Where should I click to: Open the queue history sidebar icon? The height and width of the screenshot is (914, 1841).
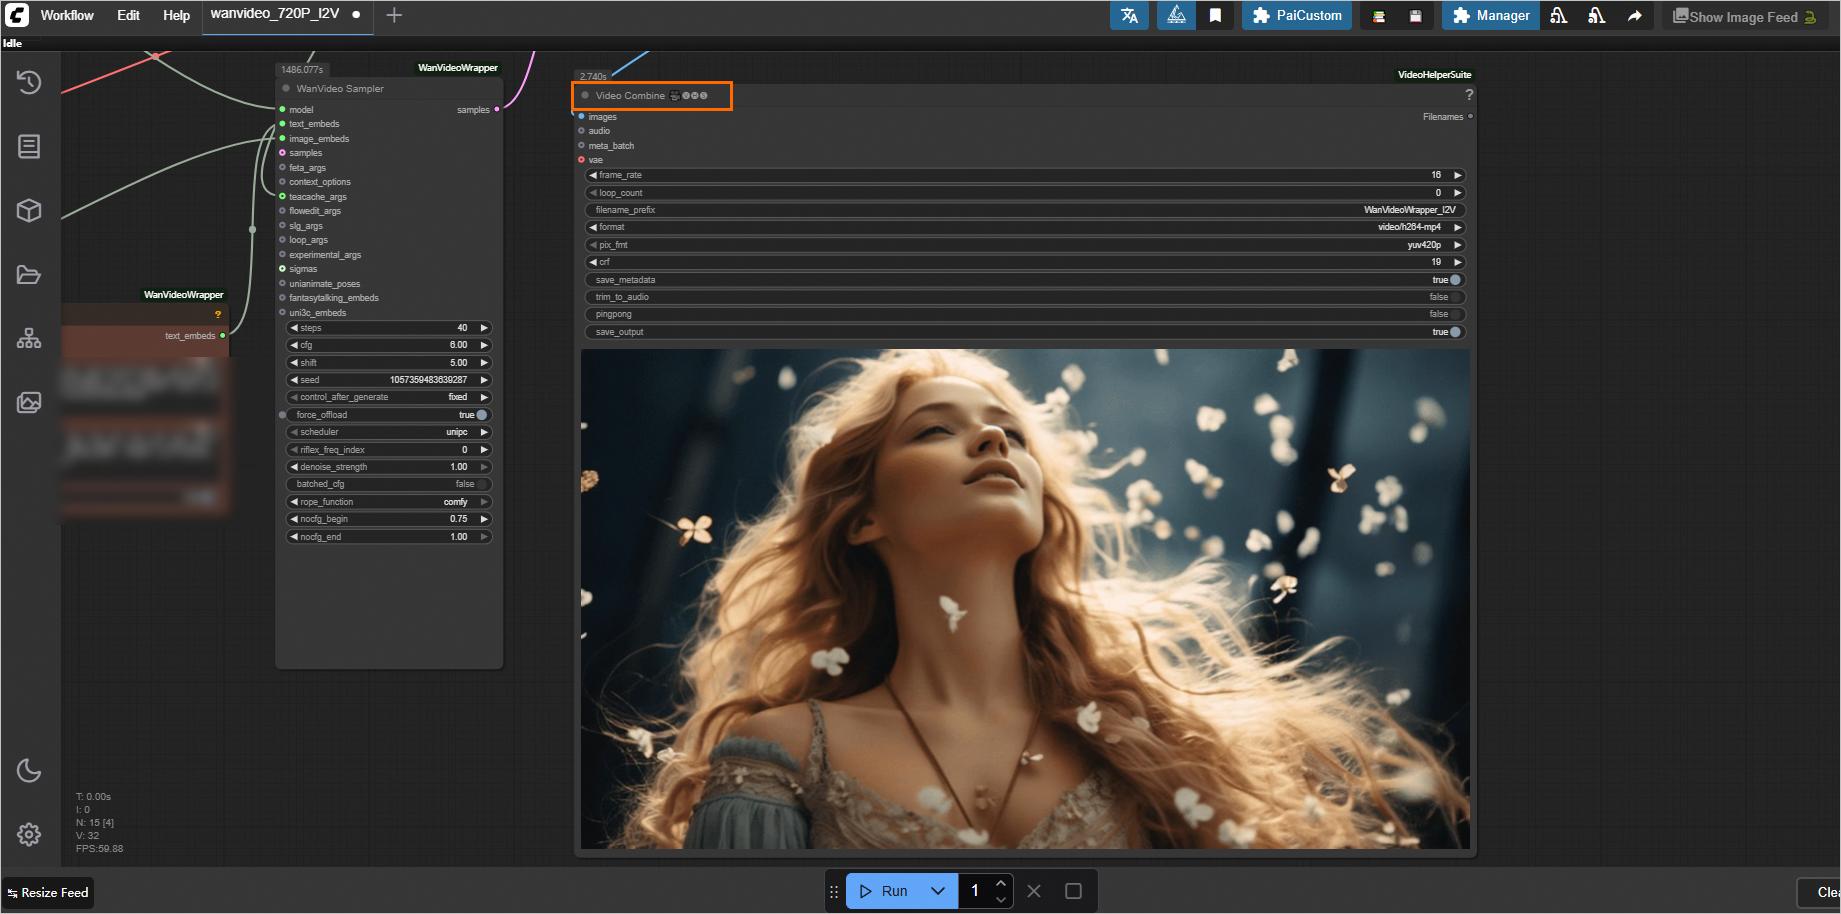[29, 82]
